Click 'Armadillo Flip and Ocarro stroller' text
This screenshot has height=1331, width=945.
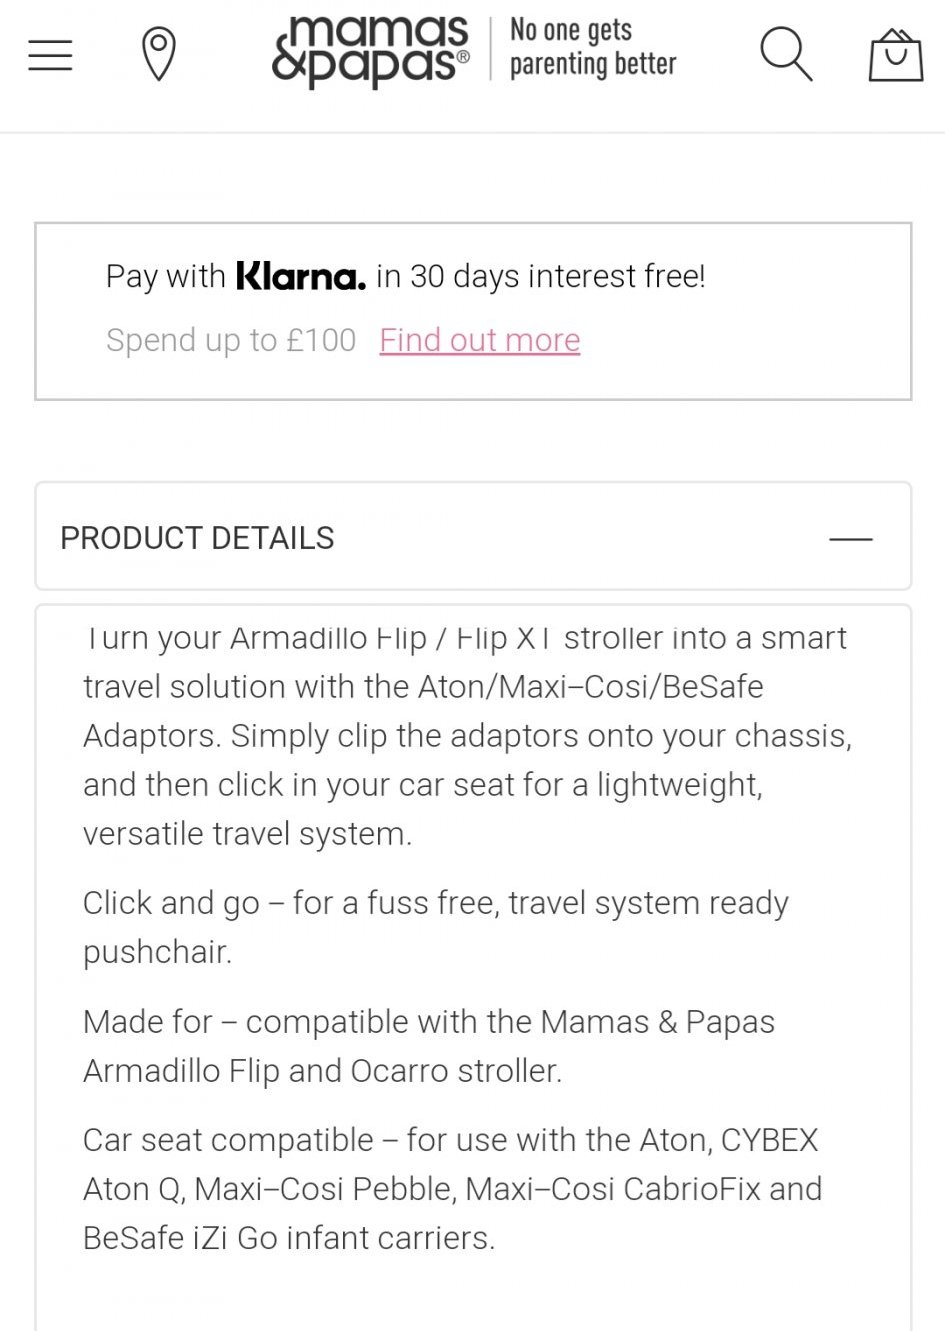pyautogui.click(x=322, y=1071)
